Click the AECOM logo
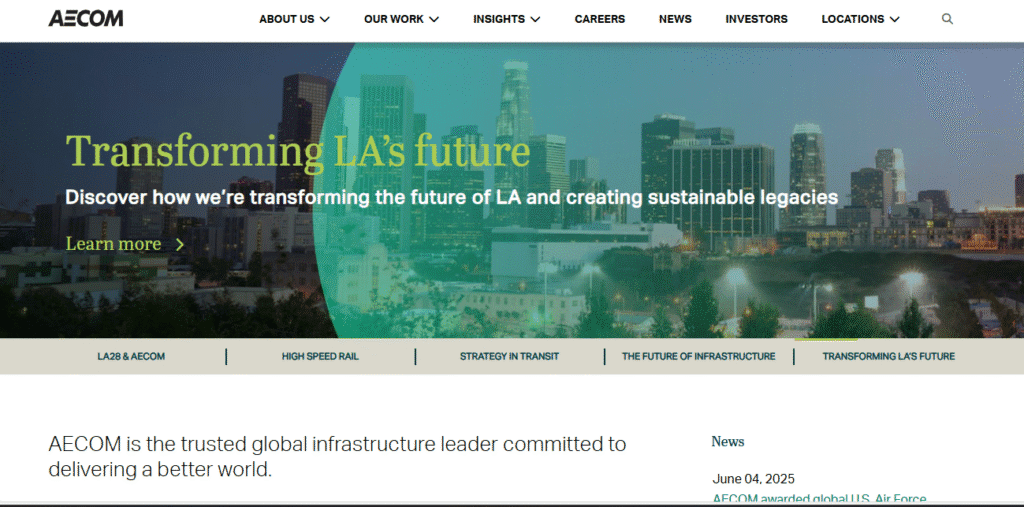This screenshot has height=507, width=1024. click(86, 18)
